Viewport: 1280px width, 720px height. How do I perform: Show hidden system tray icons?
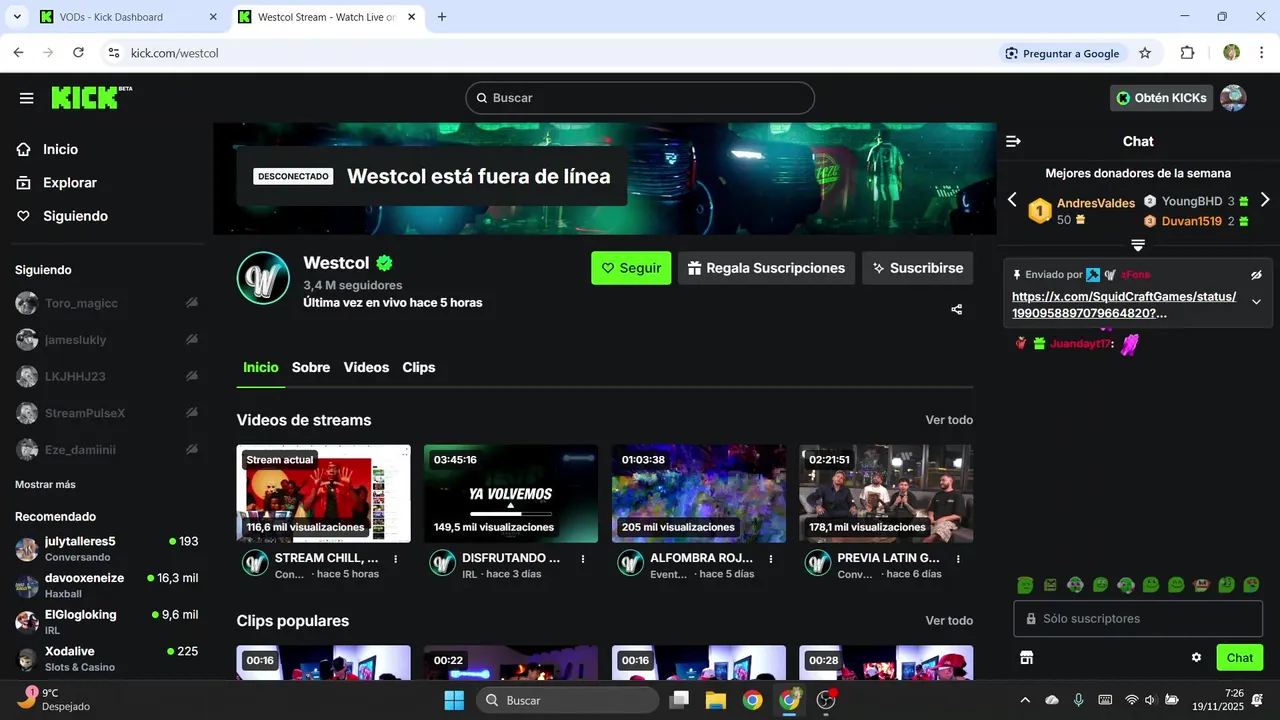[1024, 700]
